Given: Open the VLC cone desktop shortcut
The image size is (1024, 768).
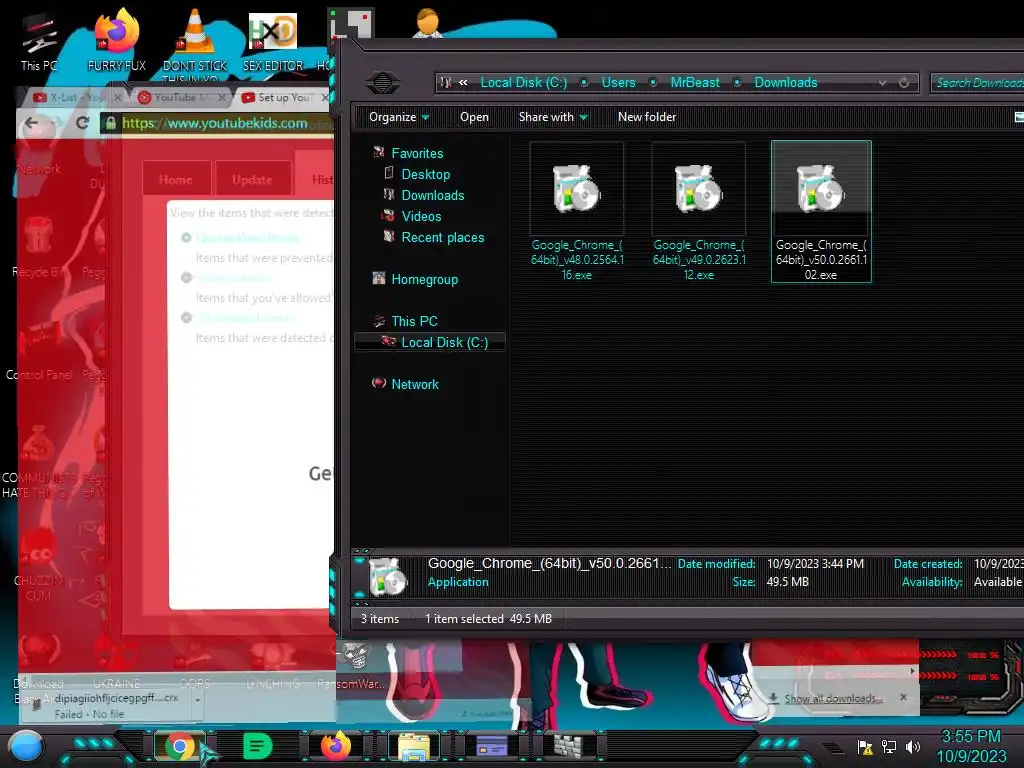Looking at the screenshot, I should pyautogui.click(x=195, y=42).
